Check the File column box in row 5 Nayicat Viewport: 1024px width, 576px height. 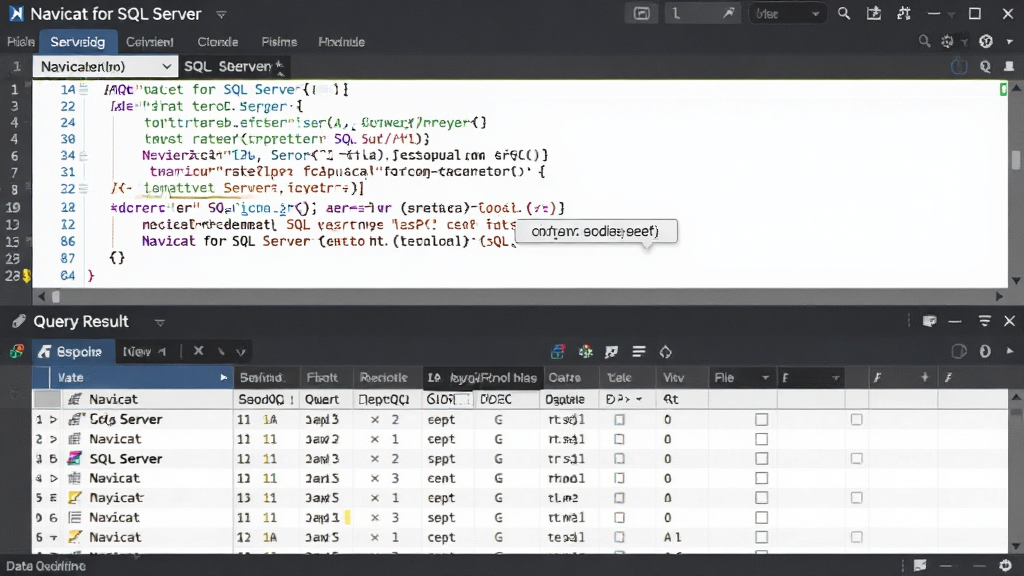(761, 498)
